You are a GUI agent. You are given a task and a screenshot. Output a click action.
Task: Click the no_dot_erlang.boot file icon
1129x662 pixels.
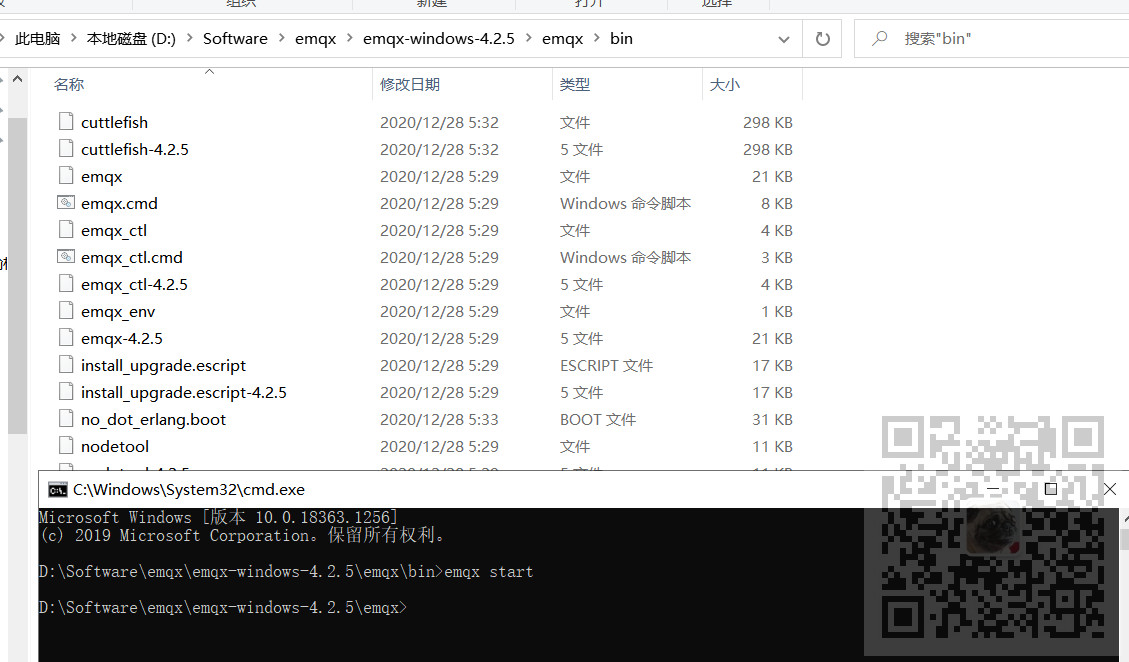coord(66,419)
